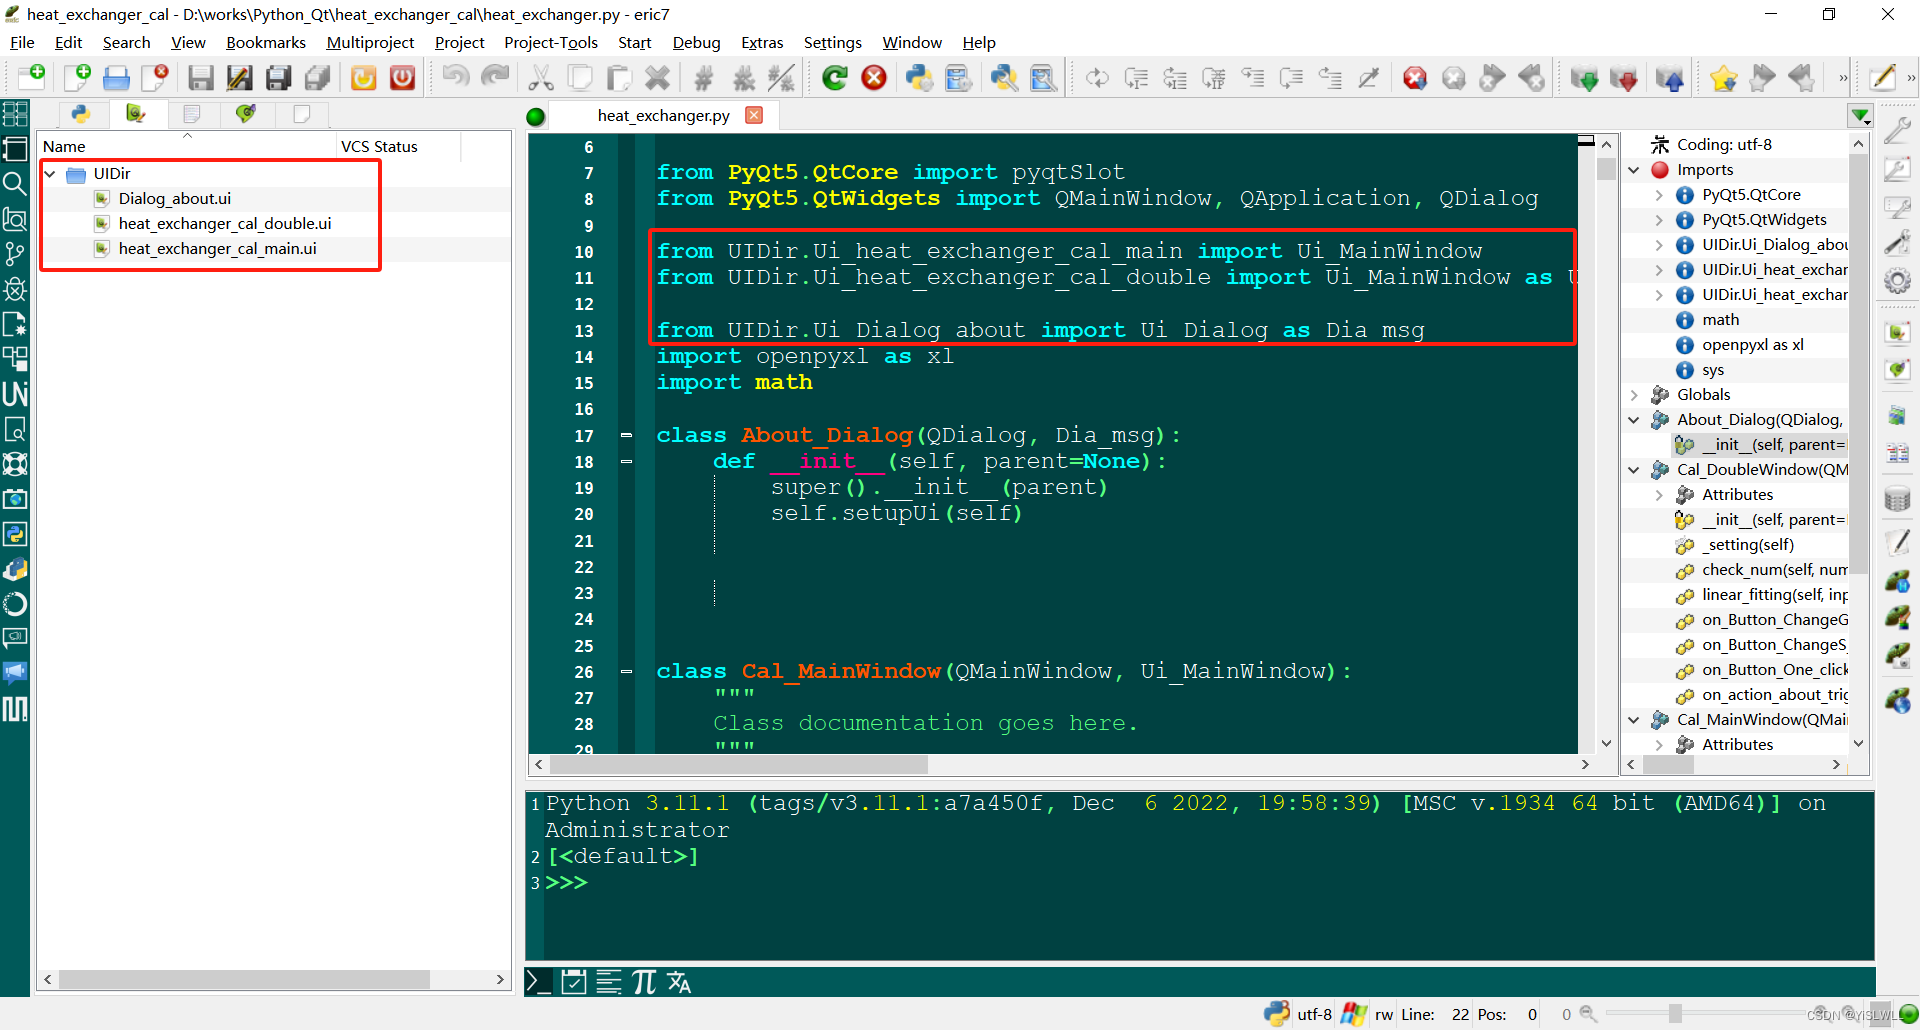Click the New editor window toolbar icon
Image resolution: width=1920 pixels, height=1030 pixels.
31,77
